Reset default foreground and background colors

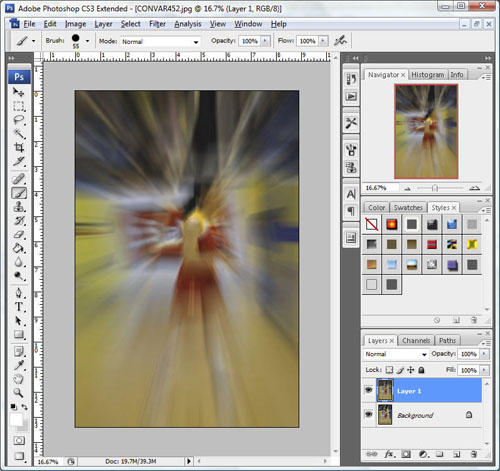[x=13, y=407]
